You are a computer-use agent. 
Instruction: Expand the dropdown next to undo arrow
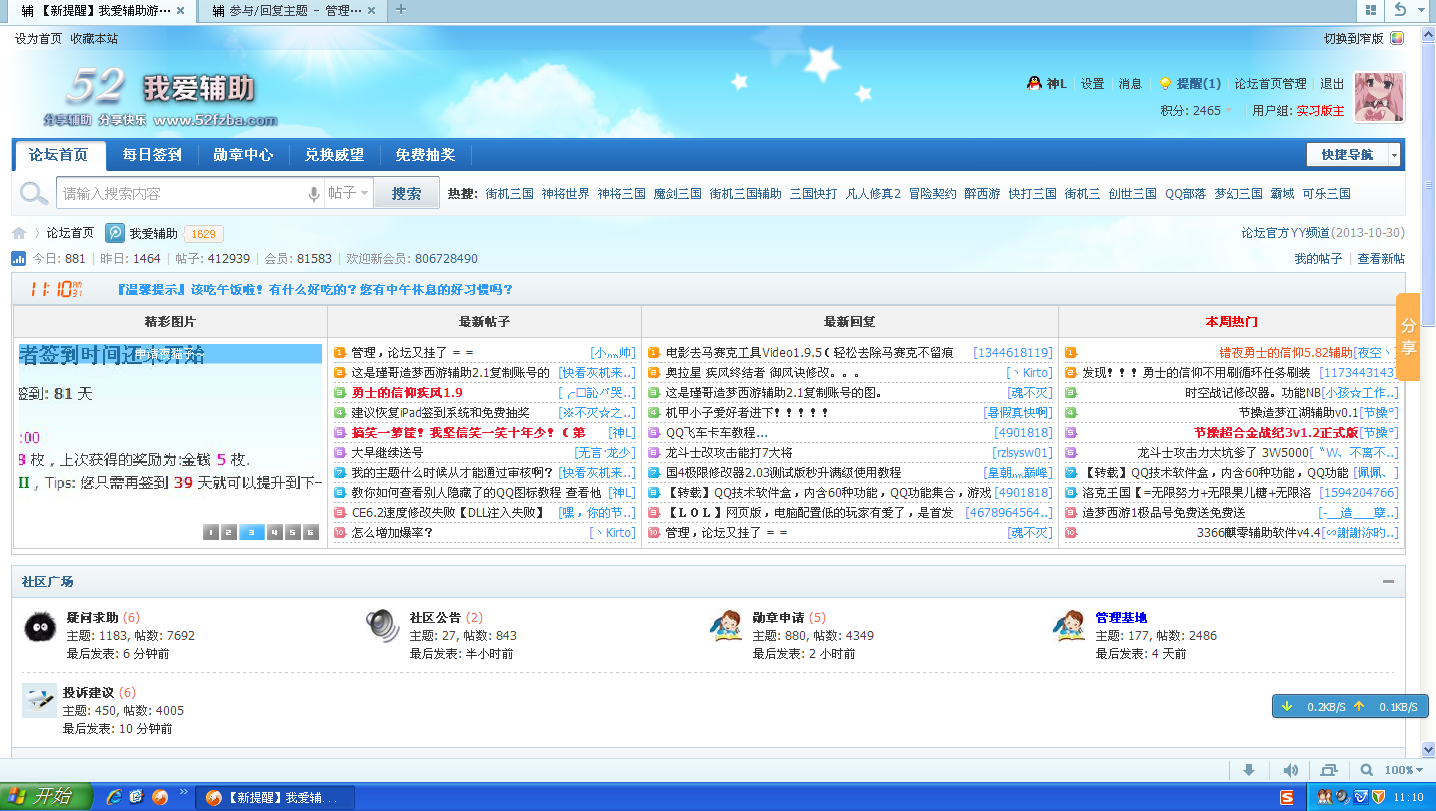click(x=1423, y=10)
